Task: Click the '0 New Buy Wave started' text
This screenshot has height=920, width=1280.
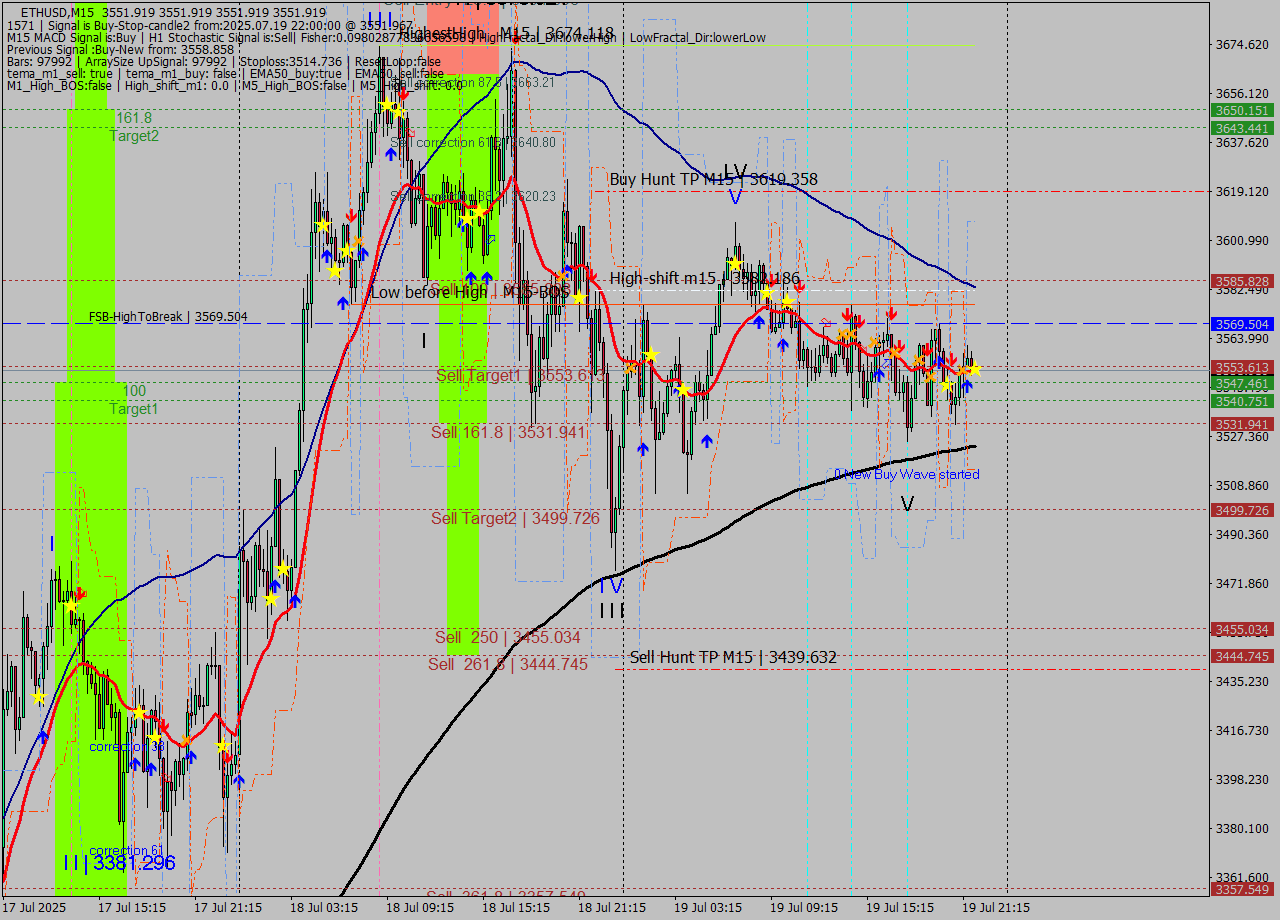Action: pos(907,474)
